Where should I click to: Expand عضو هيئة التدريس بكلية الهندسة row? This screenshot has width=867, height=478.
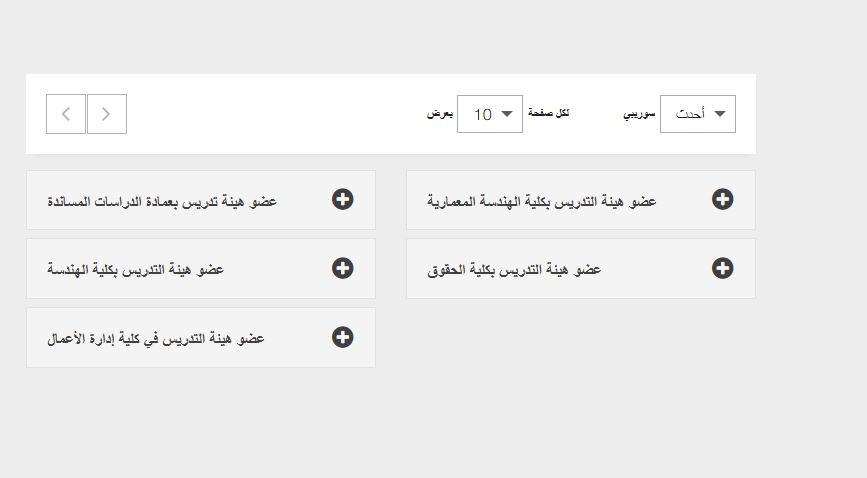coord(135,269)
